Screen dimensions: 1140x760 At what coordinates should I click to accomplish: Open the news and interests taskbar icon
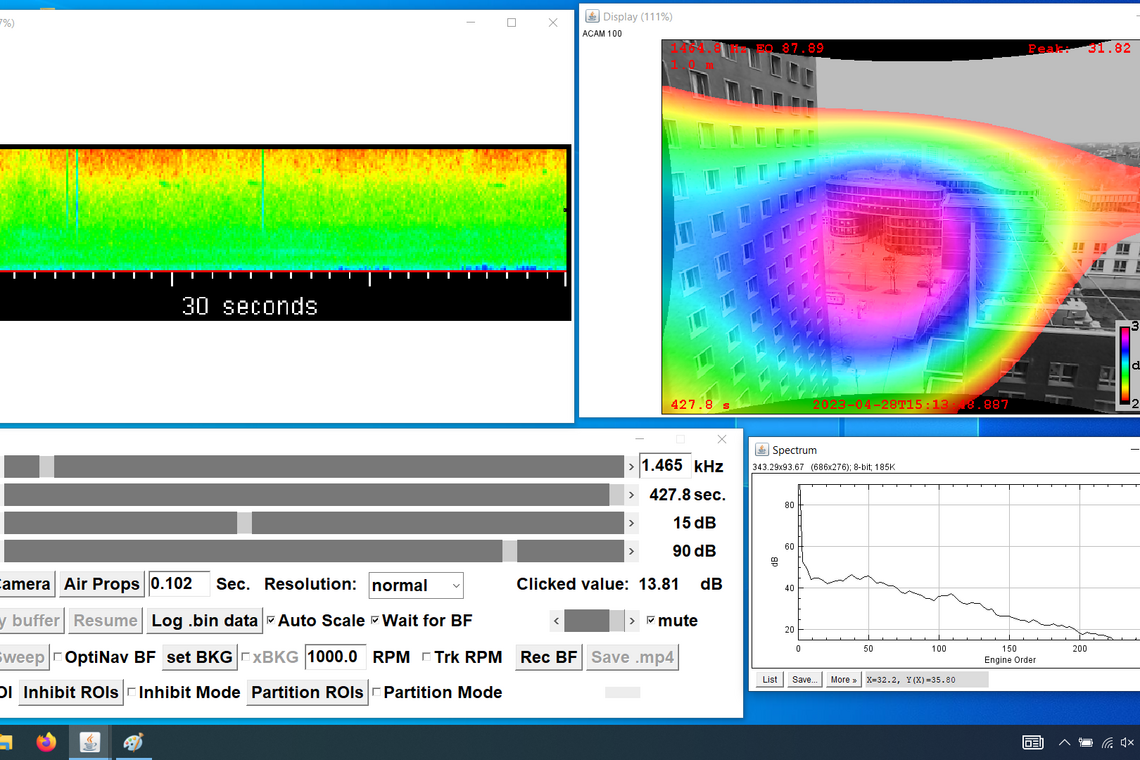click(1032, 742)
